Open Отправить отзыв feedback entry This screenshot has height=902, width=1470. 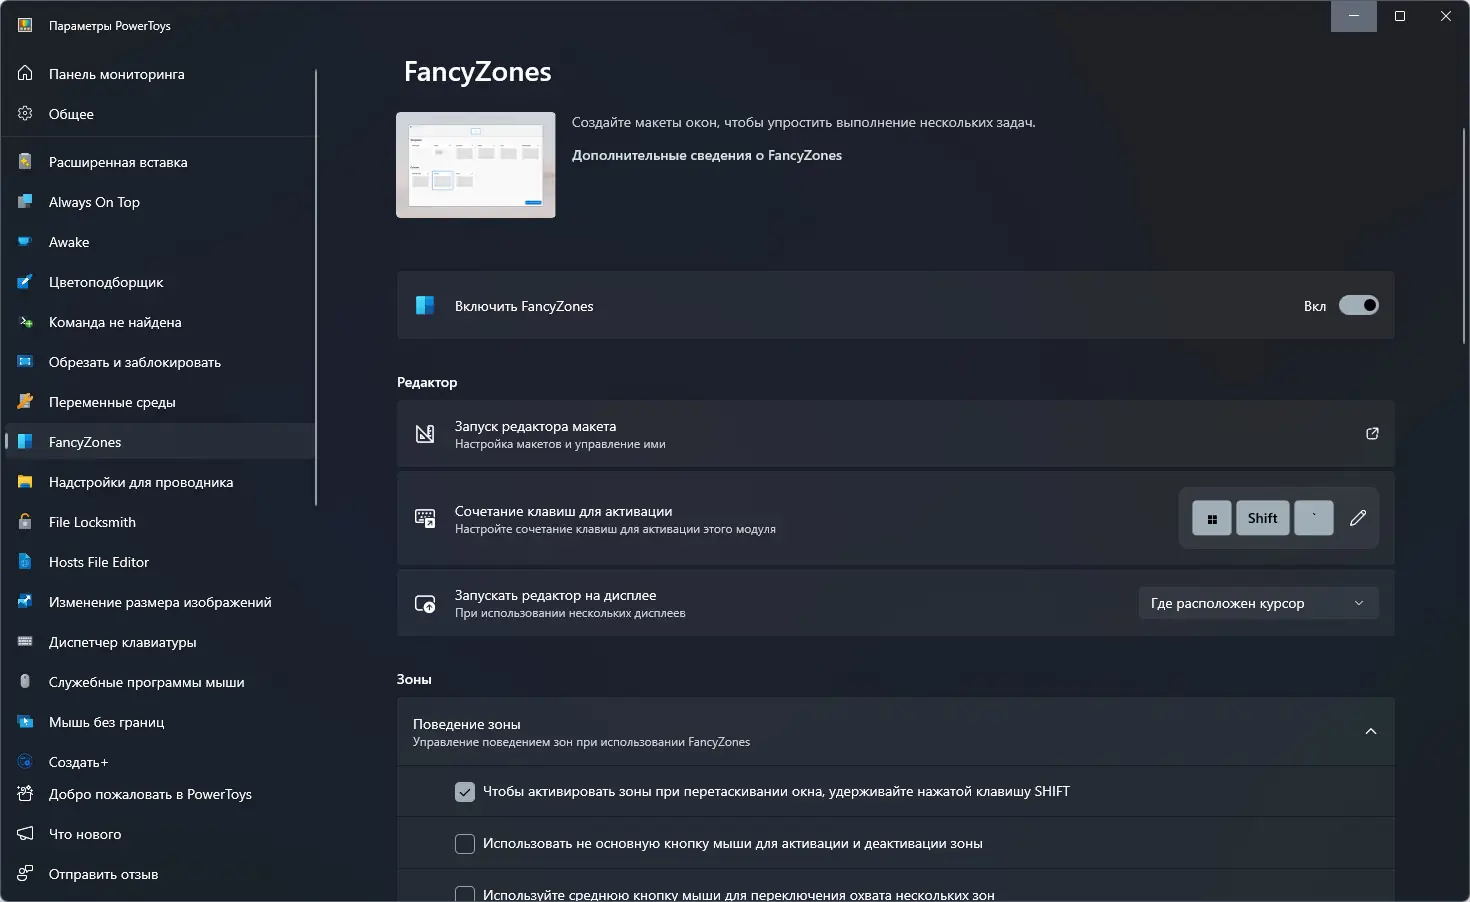(x=160, y=874)
